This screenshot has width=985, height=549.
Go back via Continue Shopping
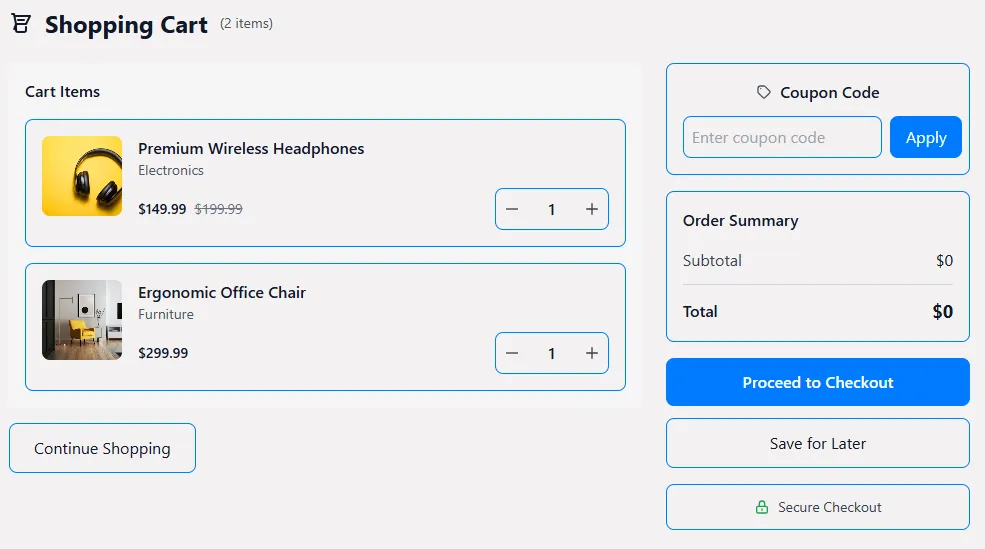pos(102,448)
